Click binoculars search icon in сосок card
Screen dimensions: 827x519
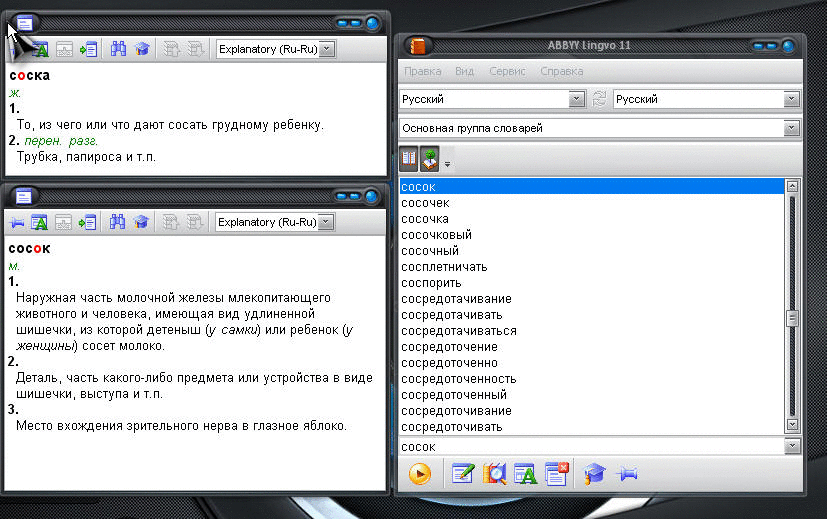click(117, 222)
